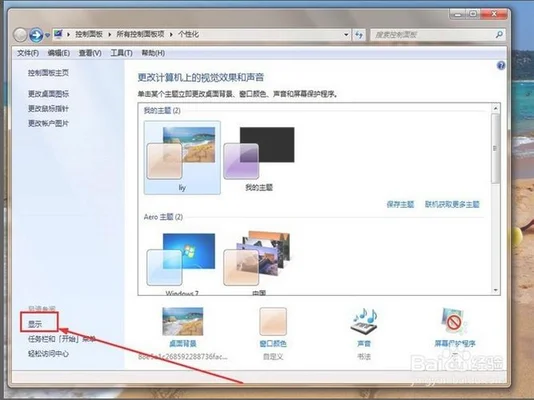Screen dimensions: 534x400
Task: Select 控制面板 breadcrumb in address bar
Action: coord(89,34)
